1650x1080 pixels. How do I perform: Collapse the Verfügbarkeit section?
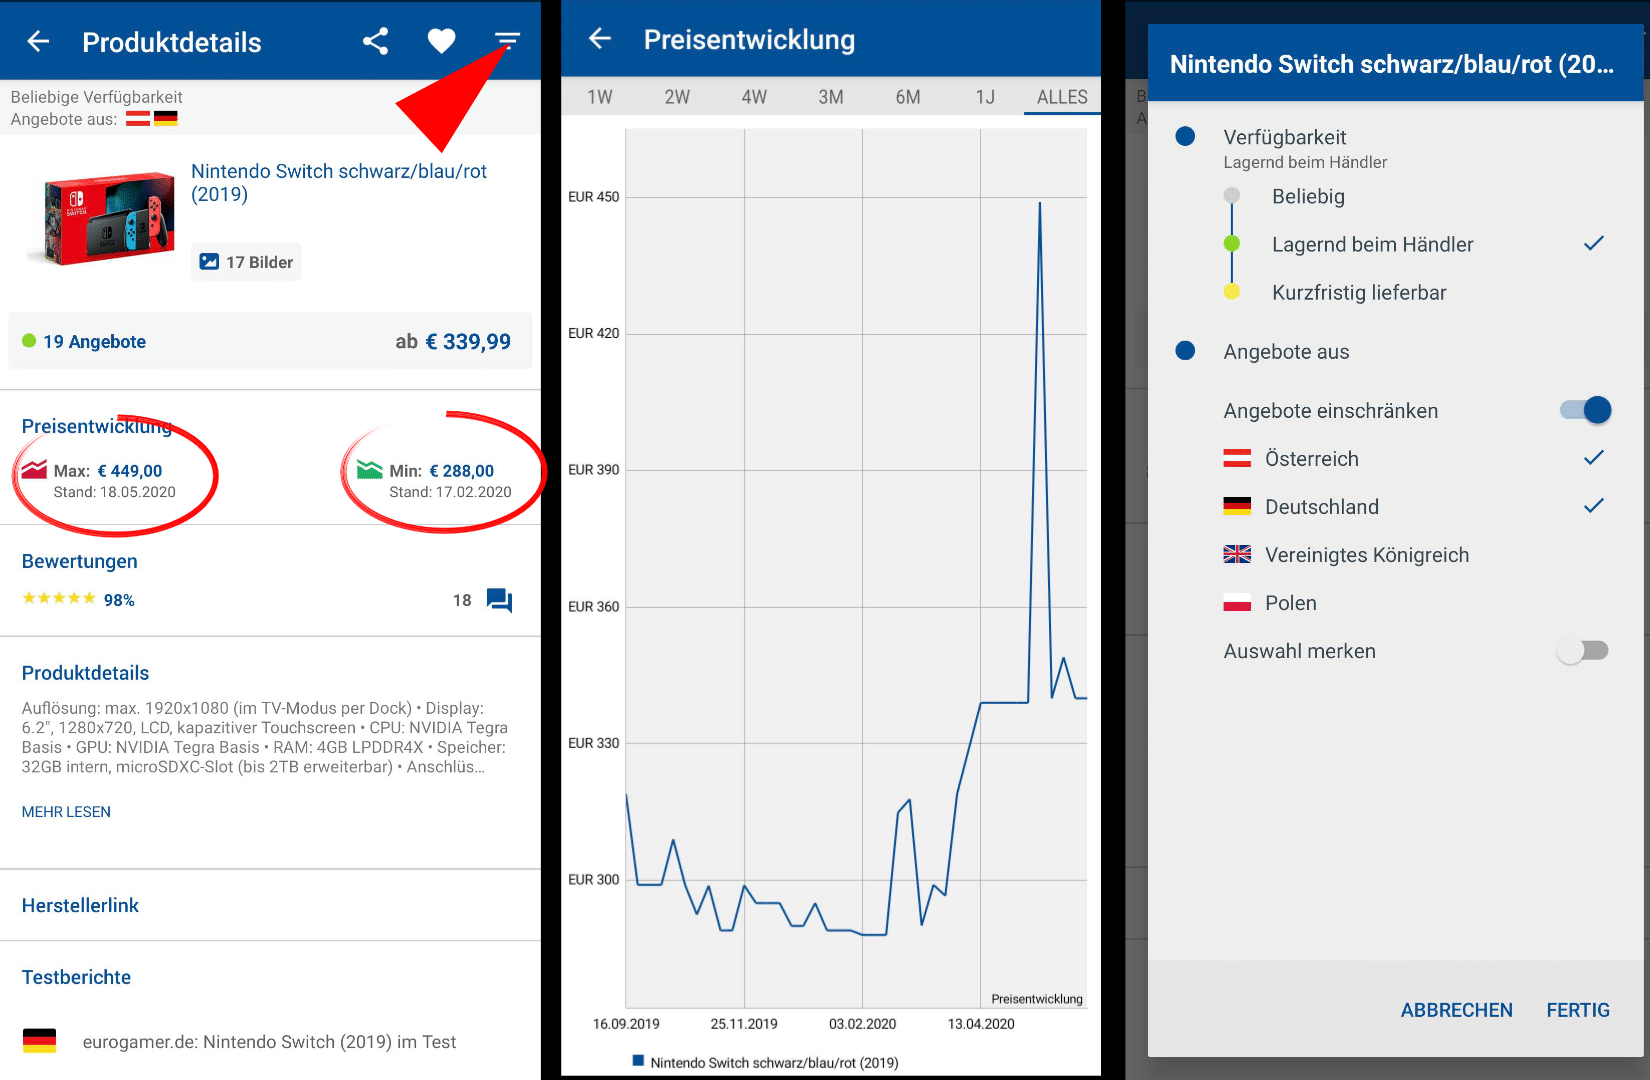pyautogui.click(x=1284, y=138)
